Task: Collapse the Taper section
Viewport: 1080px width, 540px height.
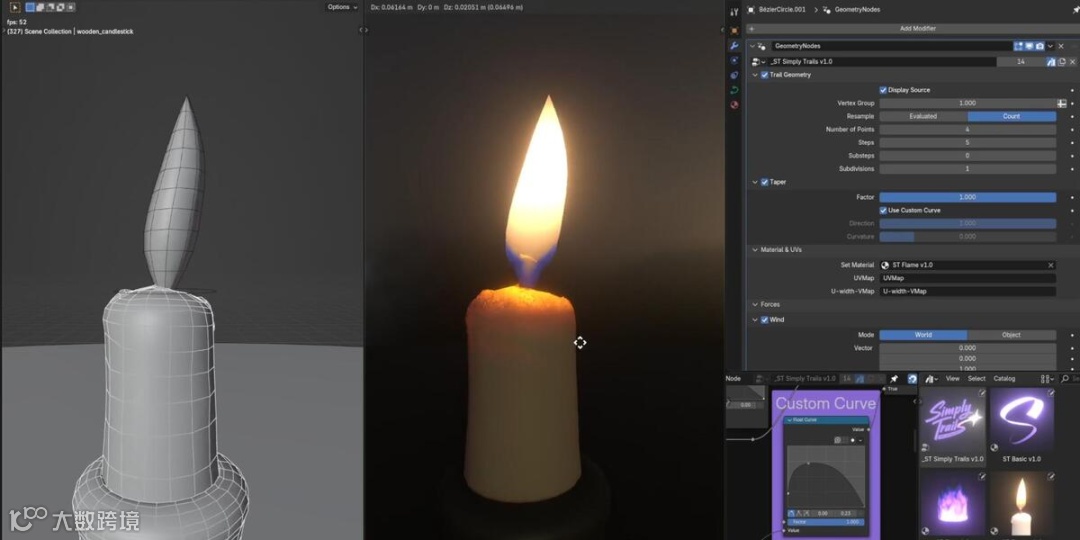Action: click(x=755, y=183)
